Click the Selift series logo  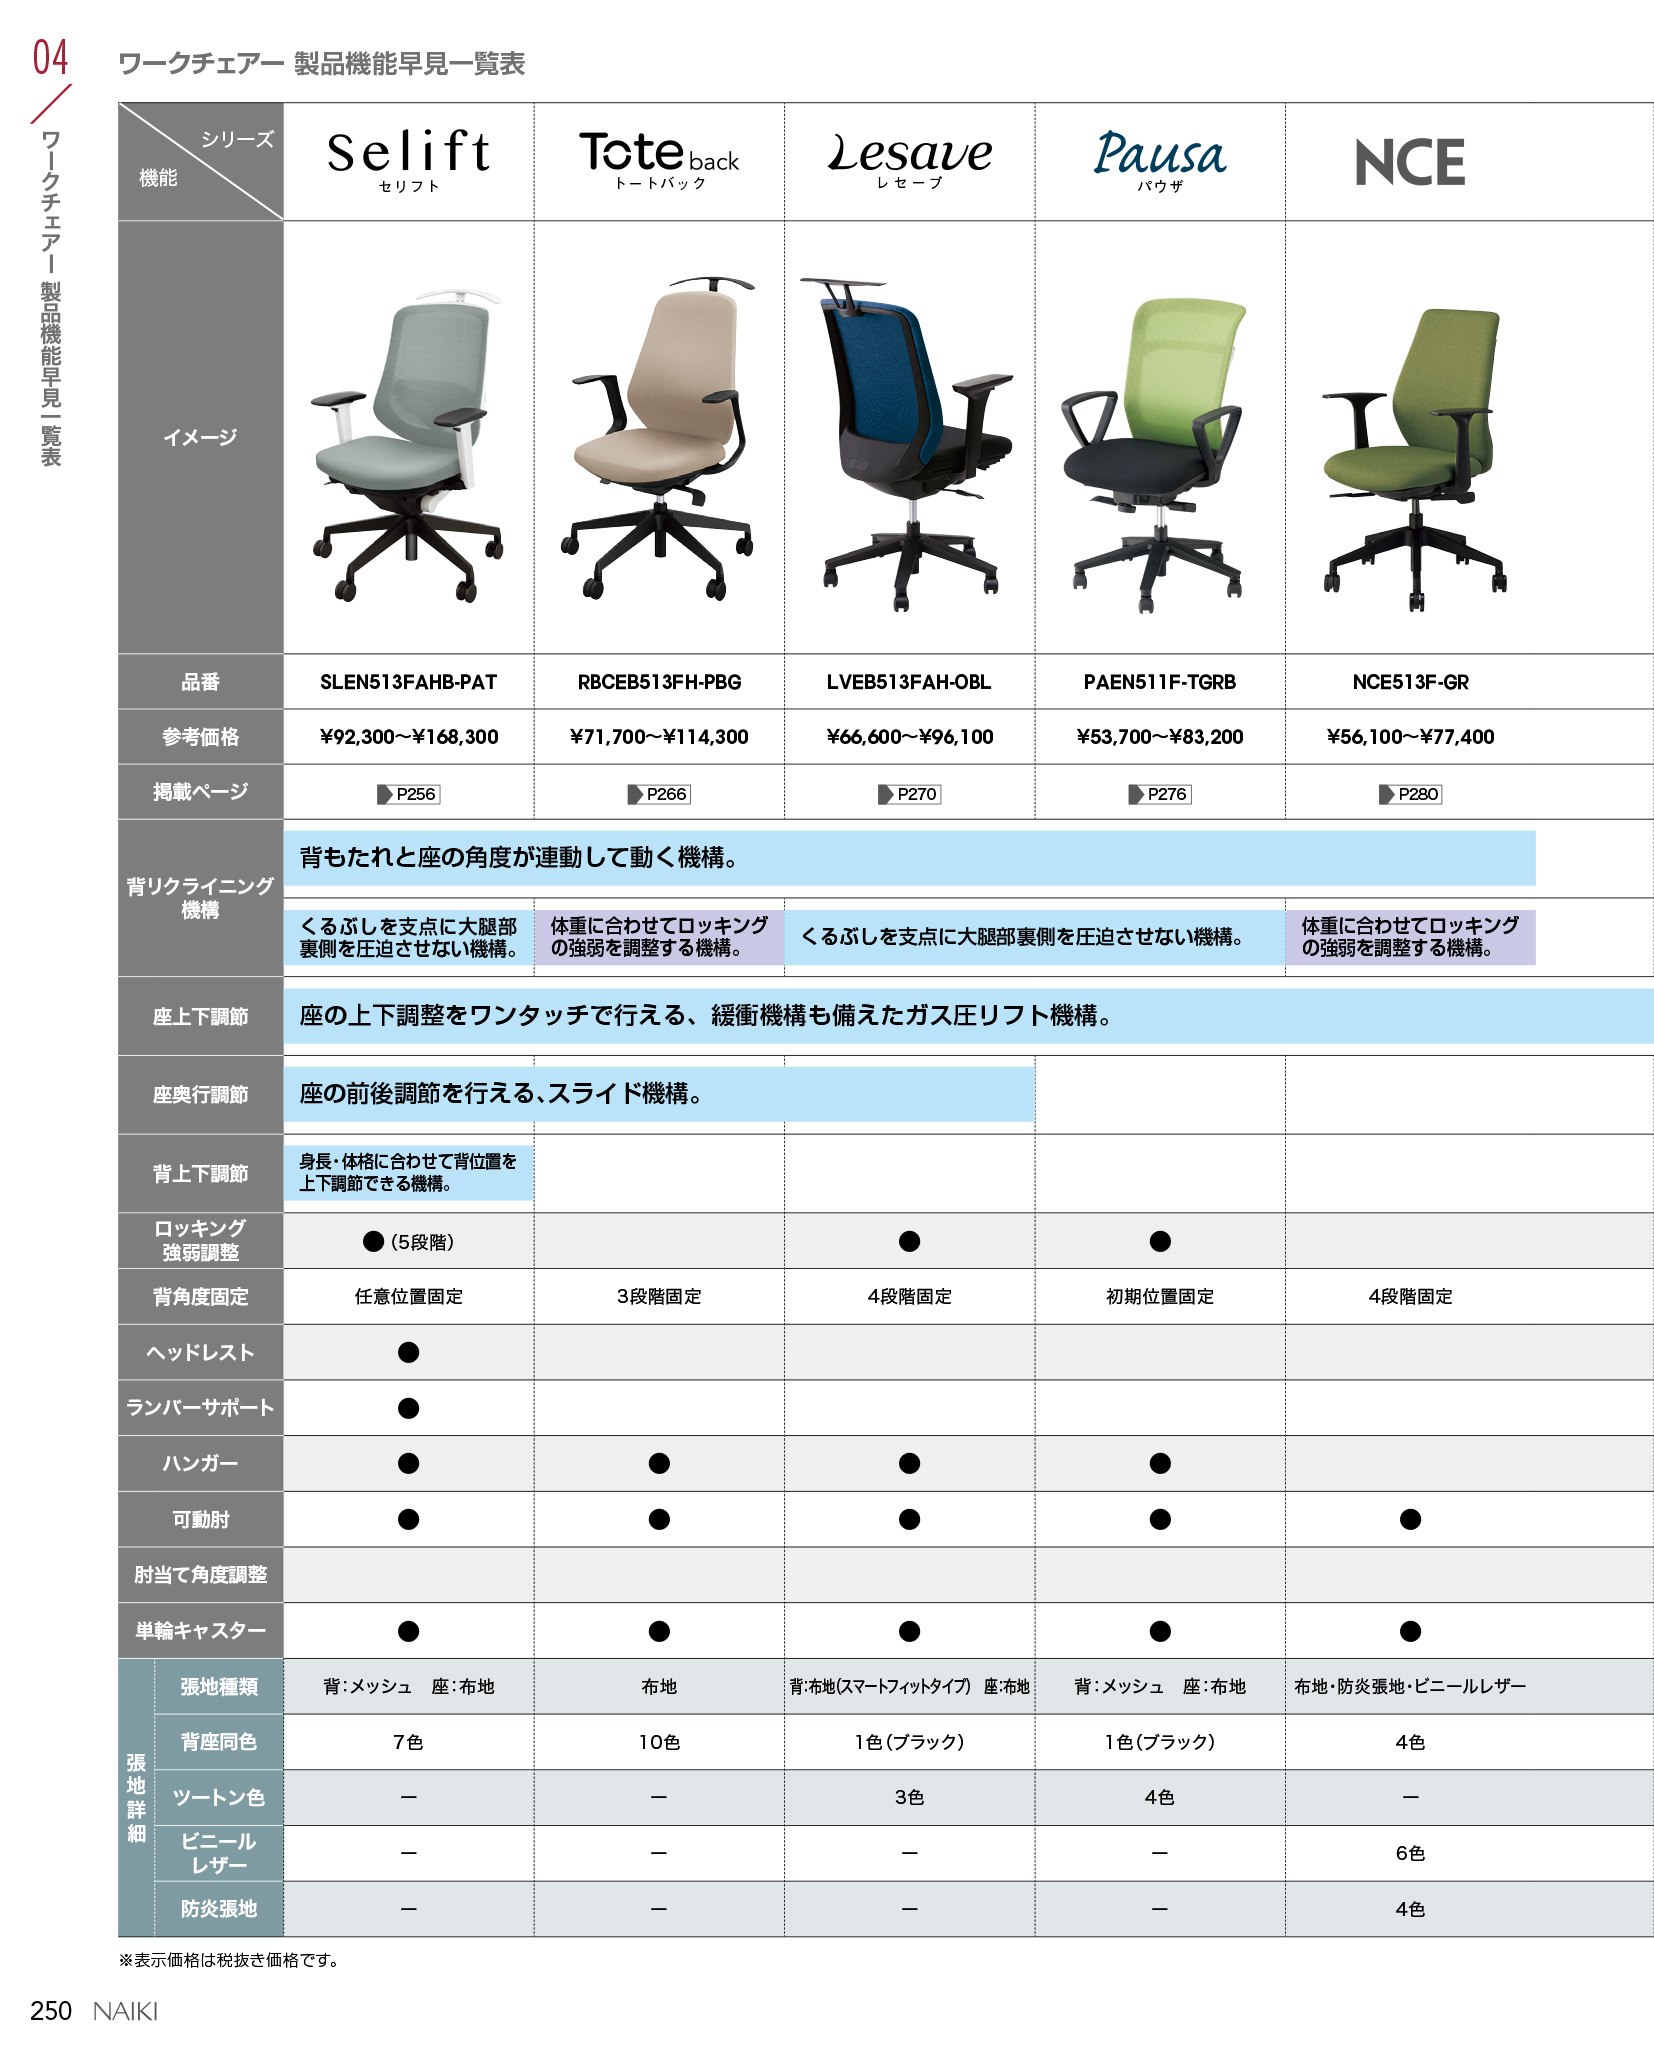408,158
